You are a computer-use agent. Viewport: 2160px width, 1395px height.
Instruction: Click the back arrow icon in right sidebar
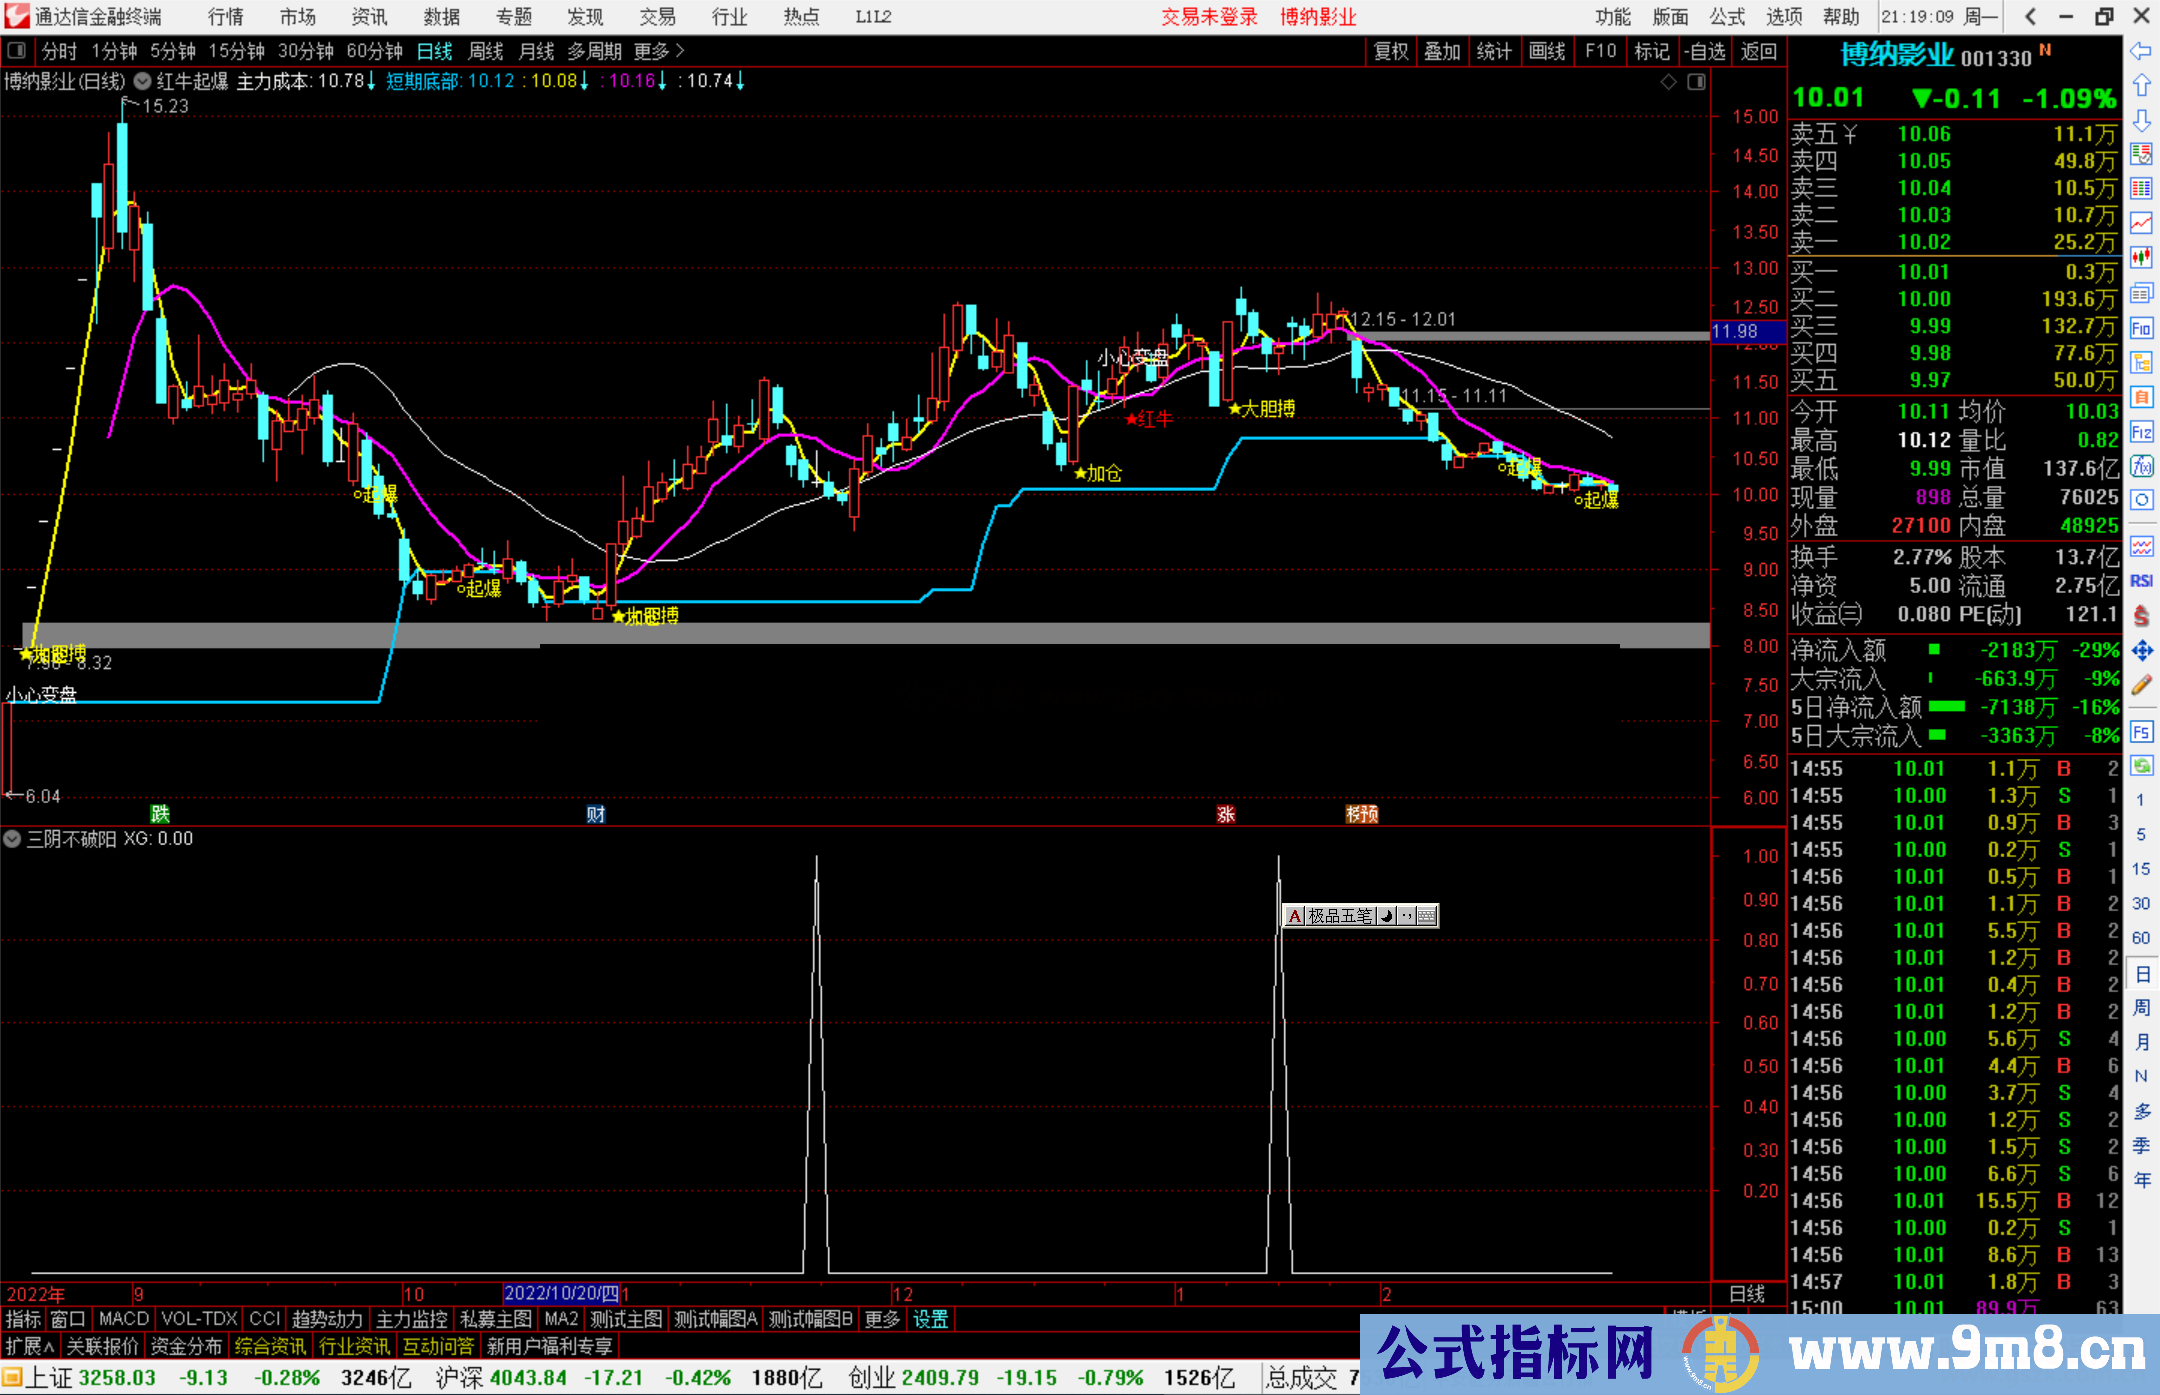tap(2141, 51)
